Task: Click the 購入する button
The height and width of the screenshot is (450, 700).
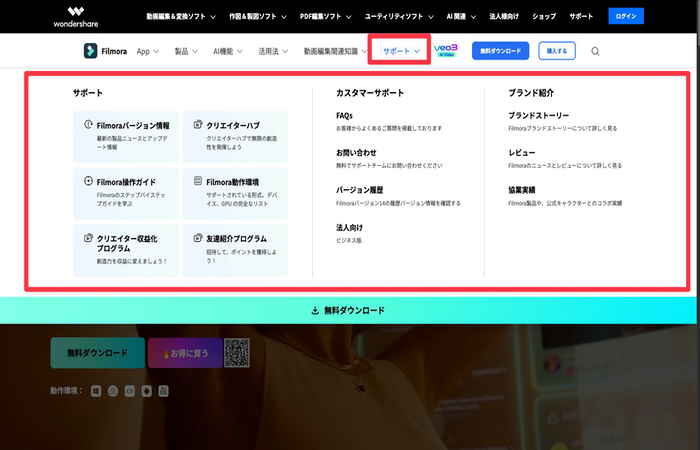Action: pyautogui.click(x=555, y=51)
